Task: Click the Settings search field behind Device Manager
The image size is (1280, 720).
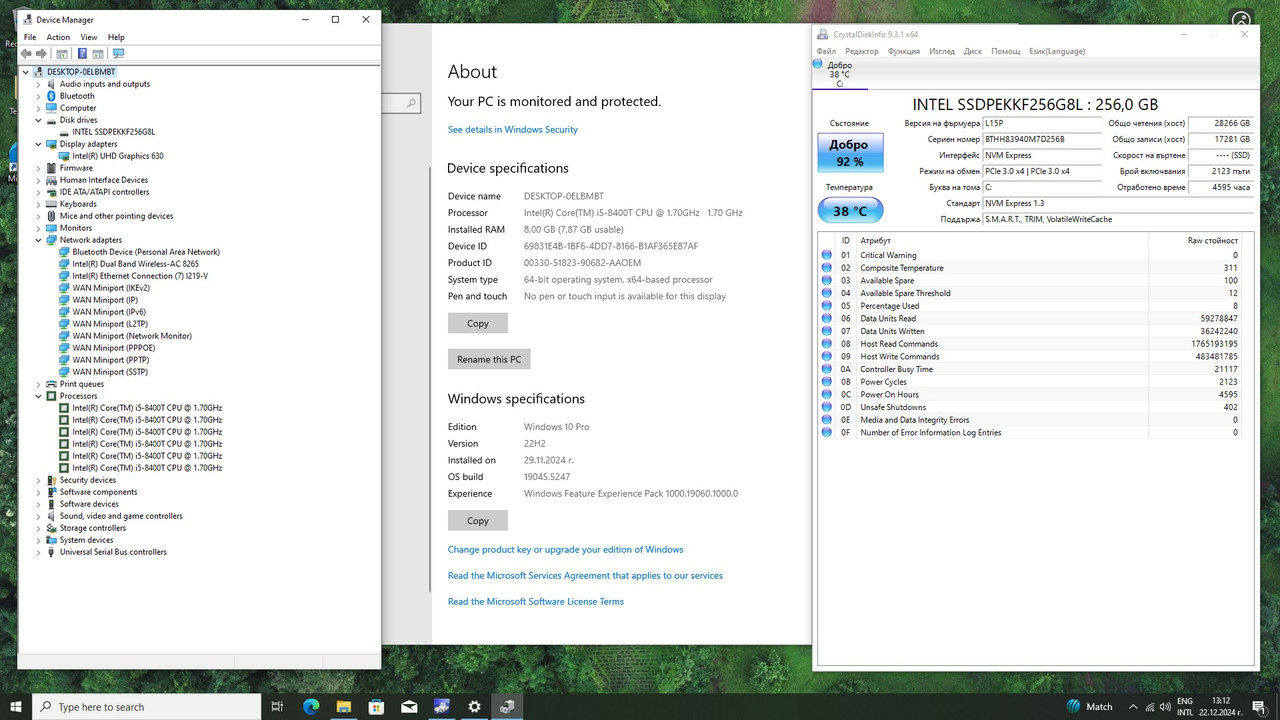Action: tap(401, 103)
